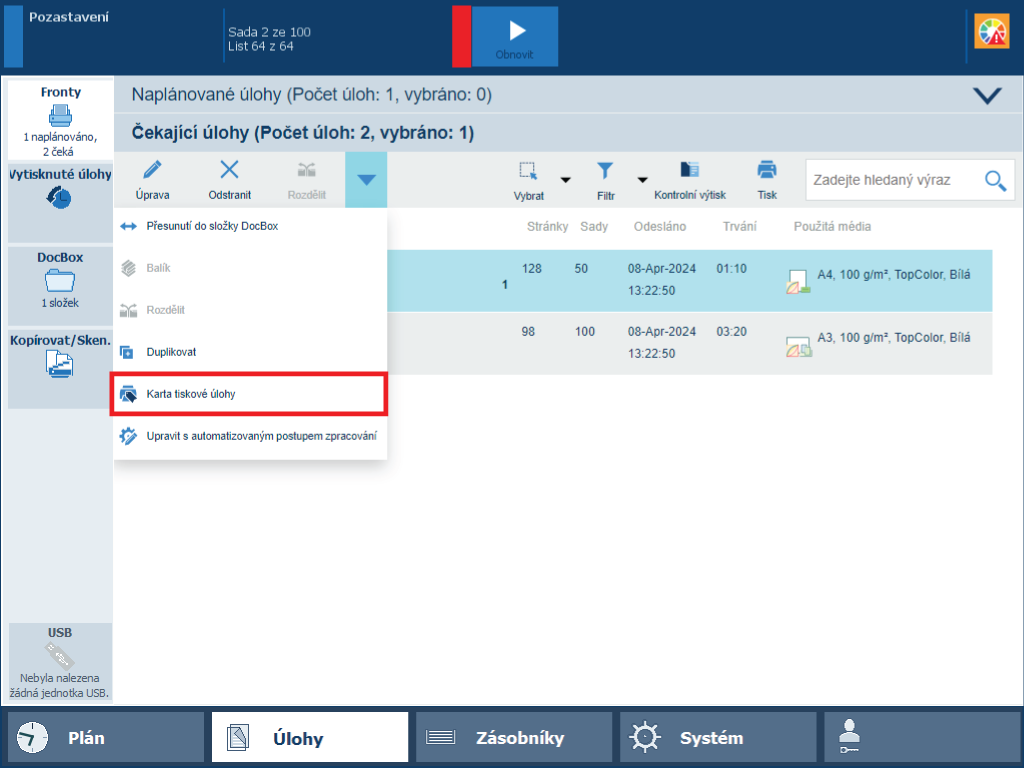Click the Stránky column header
The width and height of the screenshot is (1024, 768).
click(547, 227)
